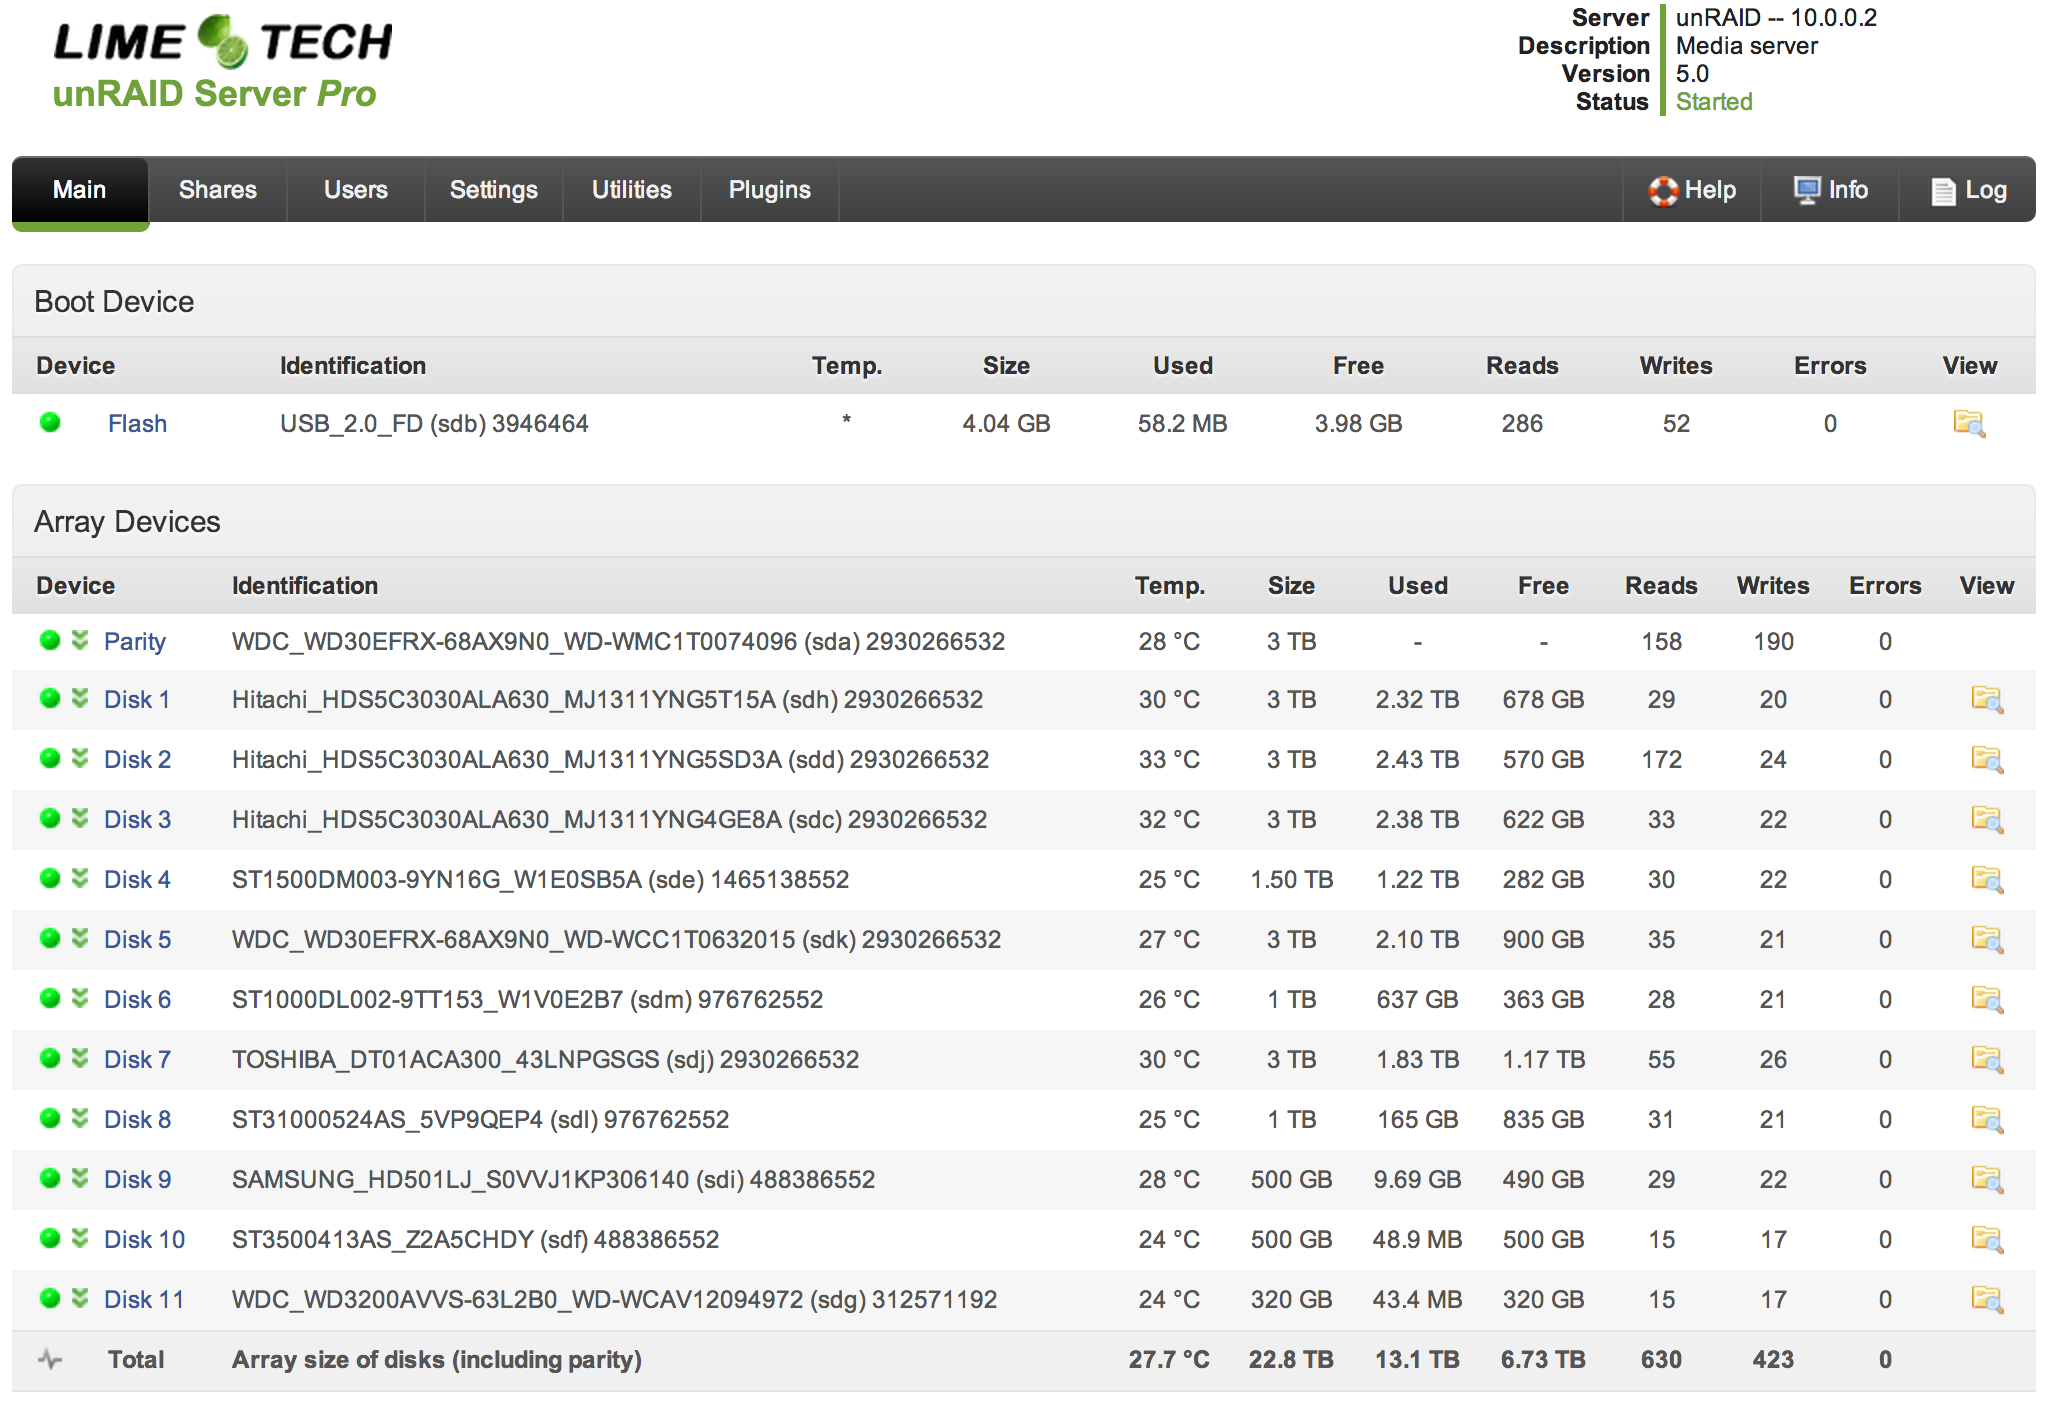Open the Flash device view folder icon
This screenshot has width=2050, height=1408.
point(1969,423)
